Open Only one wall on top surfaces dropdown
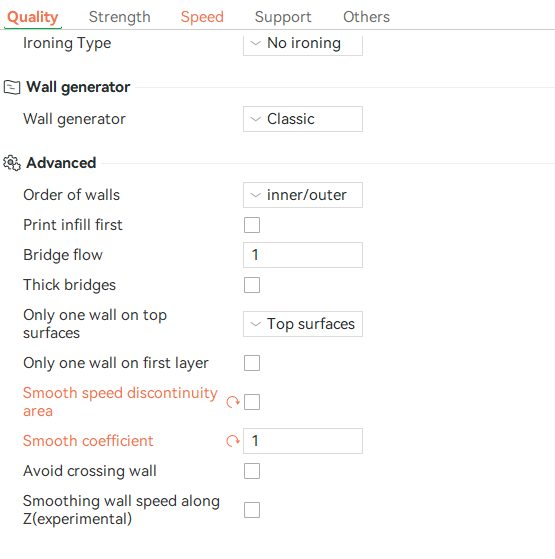This screenshot has height=559, width=555. pos(303,324)
